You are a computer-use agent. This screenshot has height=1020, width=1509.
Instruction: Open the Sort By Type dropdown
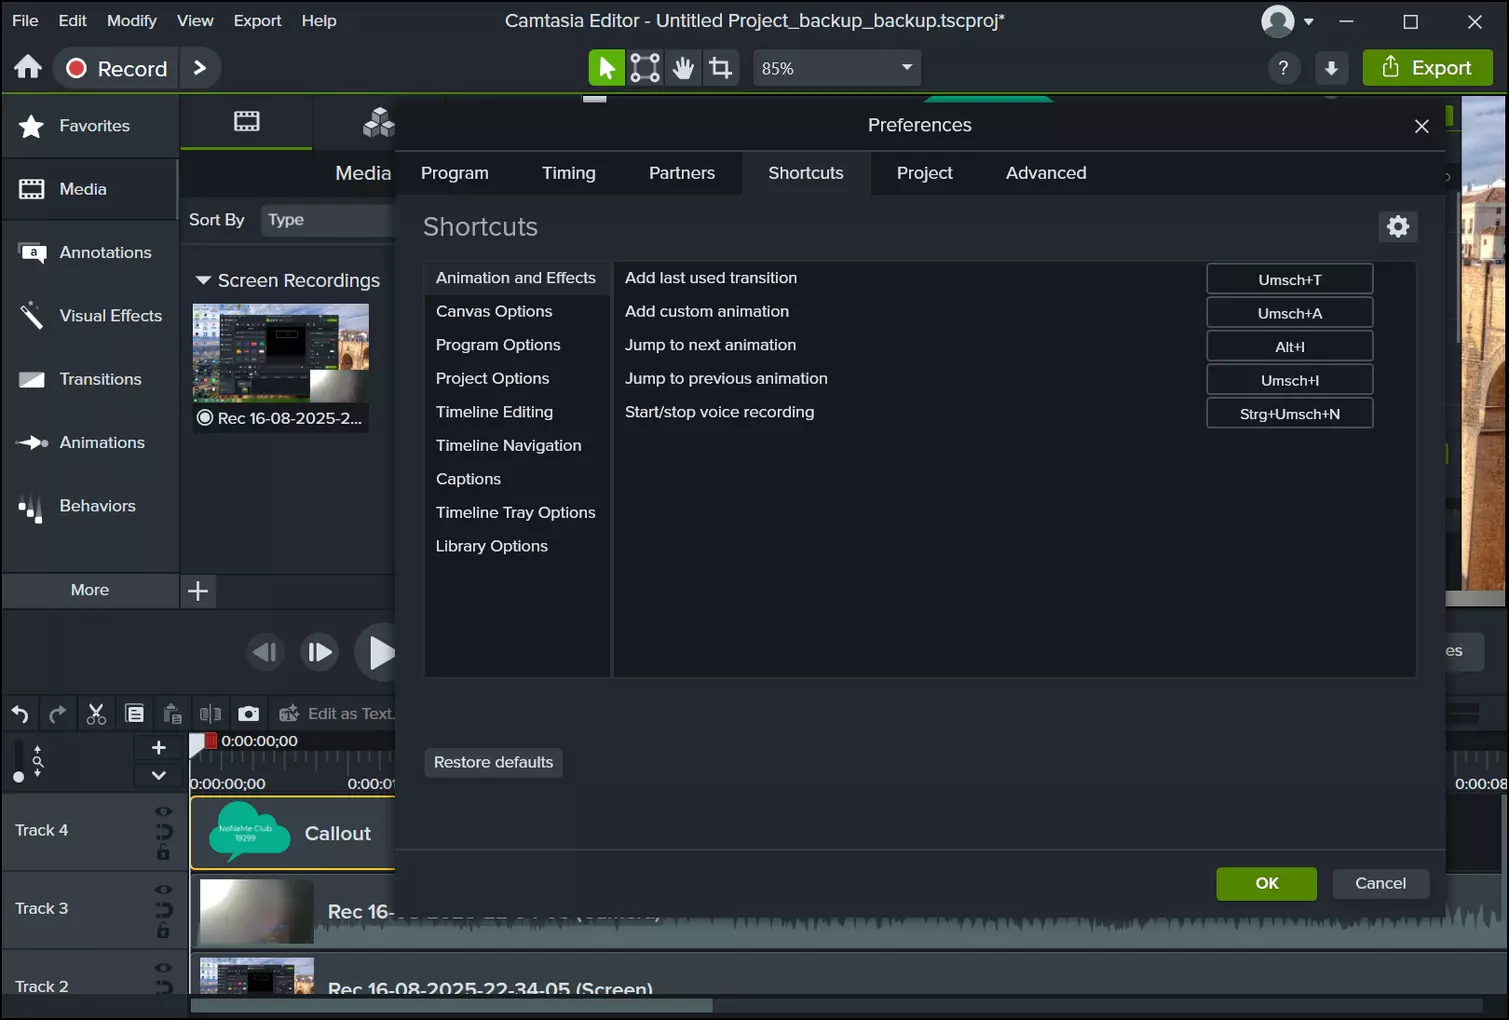point(328,220)
